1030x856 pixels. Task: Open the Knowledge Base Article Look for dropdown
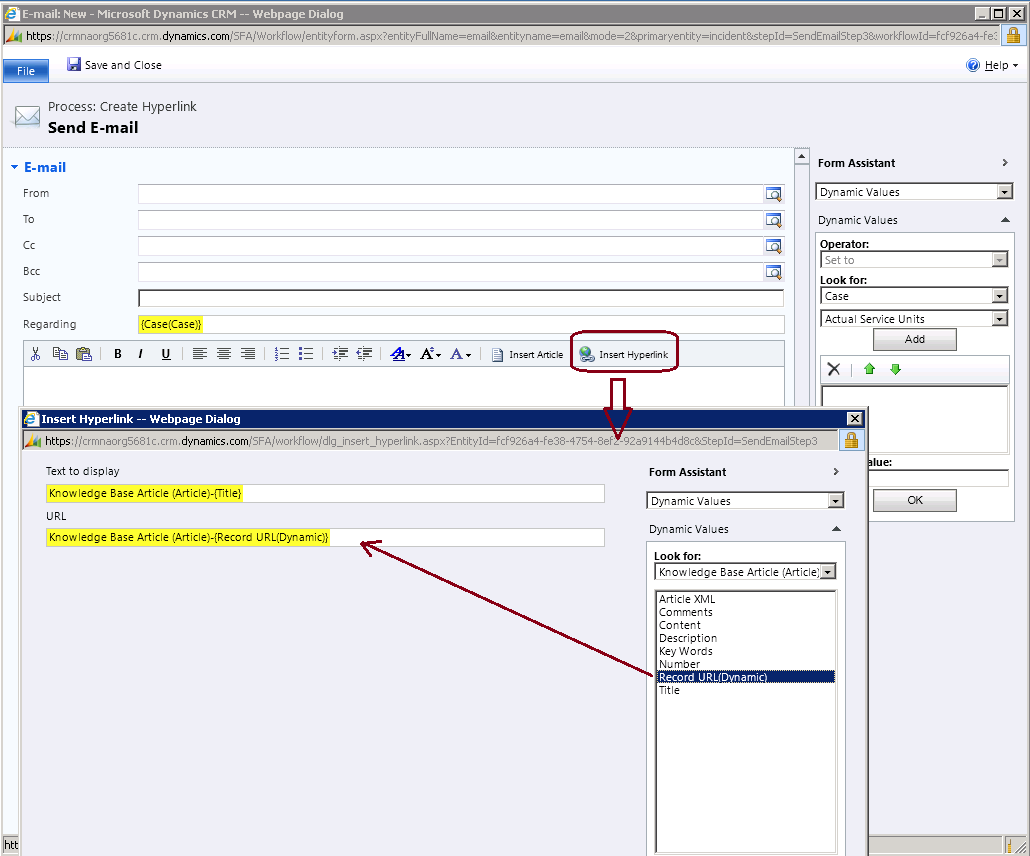coord(827,572)
